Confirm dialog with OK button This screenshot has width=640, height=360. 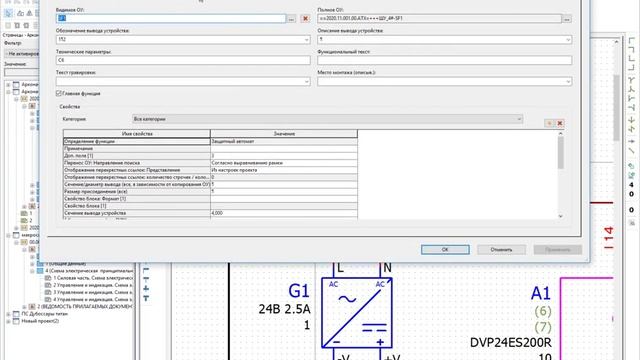[x=445, y=249]
